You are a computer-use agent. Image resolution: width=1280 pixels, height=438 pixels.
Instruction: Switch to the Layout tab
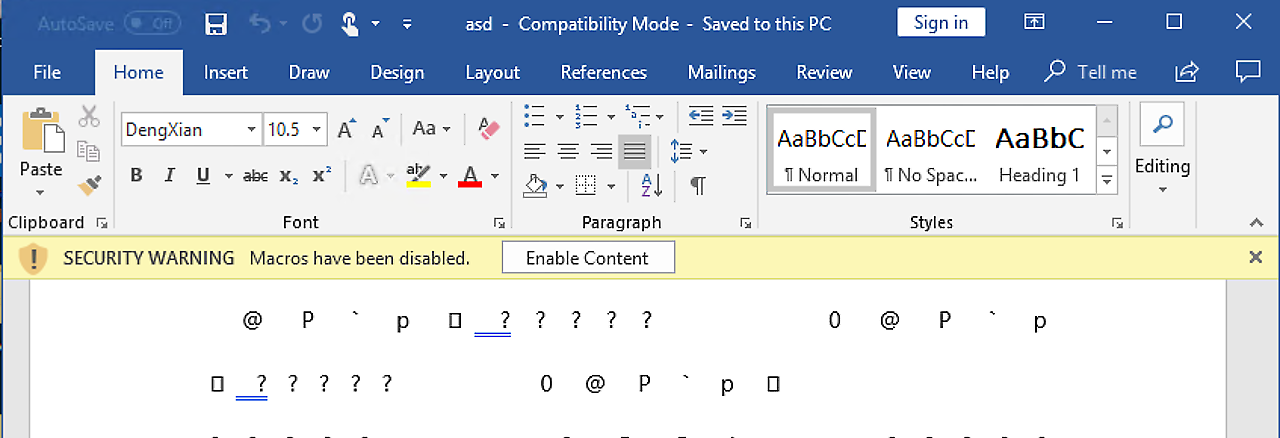(493, 72)
